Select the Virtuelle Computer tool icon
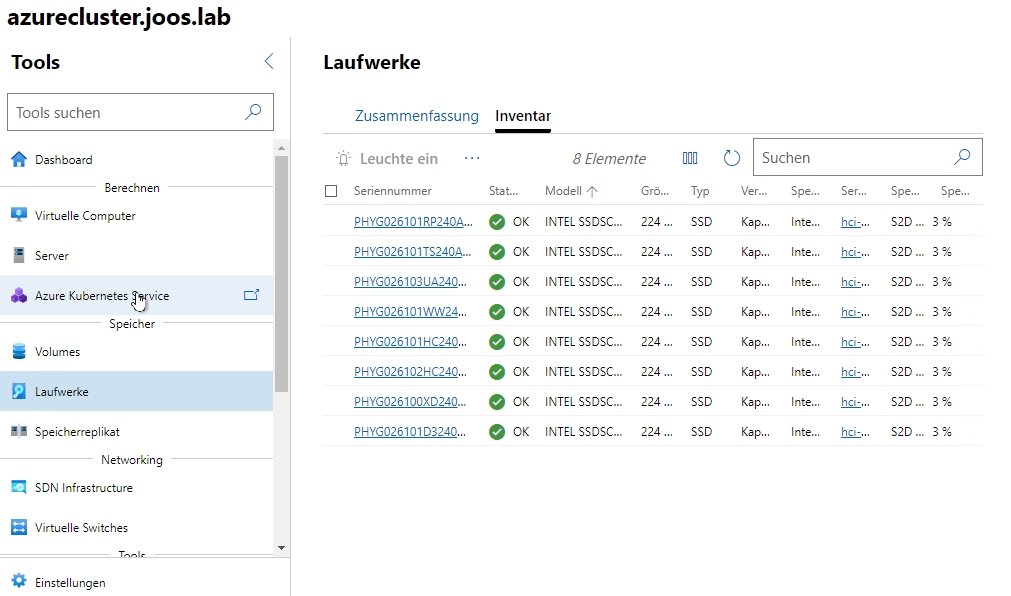 (x=20, y=215)
